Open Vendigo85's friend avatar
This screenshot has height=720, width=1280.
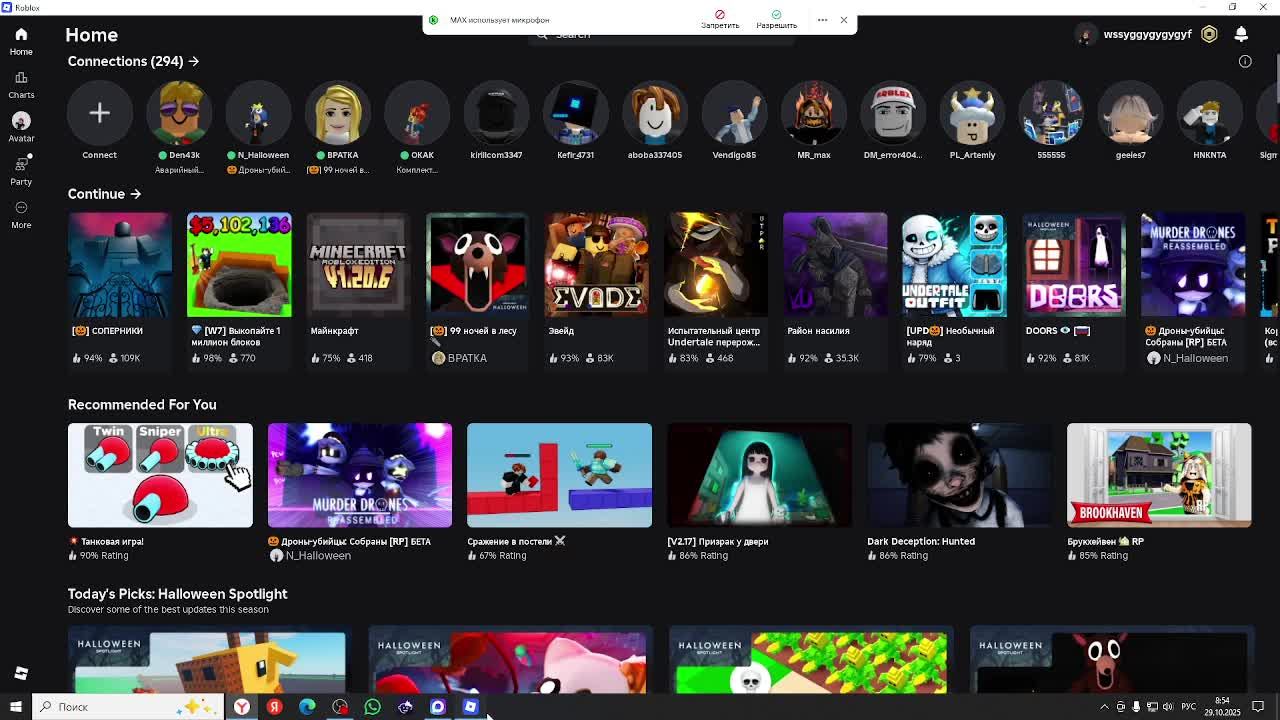734,113
